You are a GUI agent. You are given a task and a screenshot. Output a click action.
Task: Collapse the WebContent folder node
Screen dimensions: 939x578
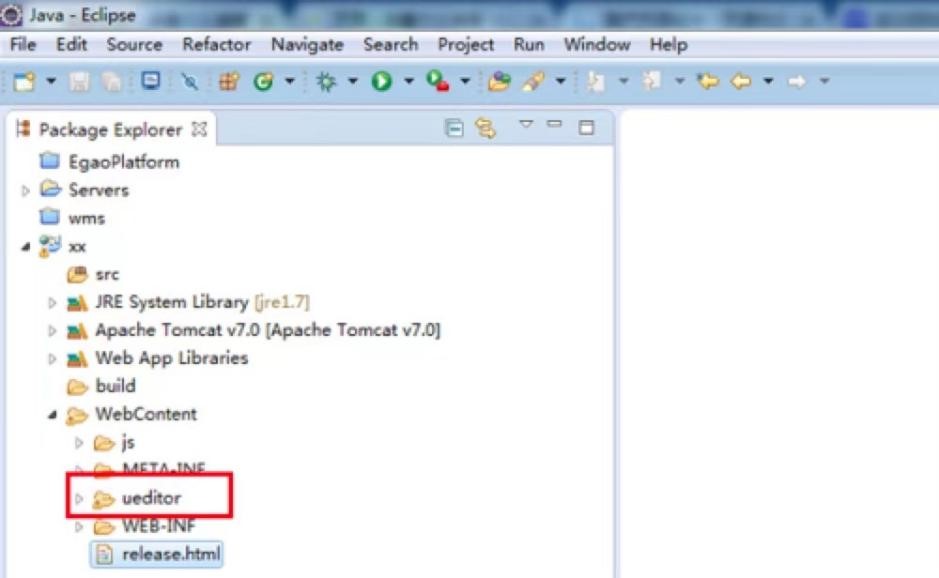click(x=52, y=414)
